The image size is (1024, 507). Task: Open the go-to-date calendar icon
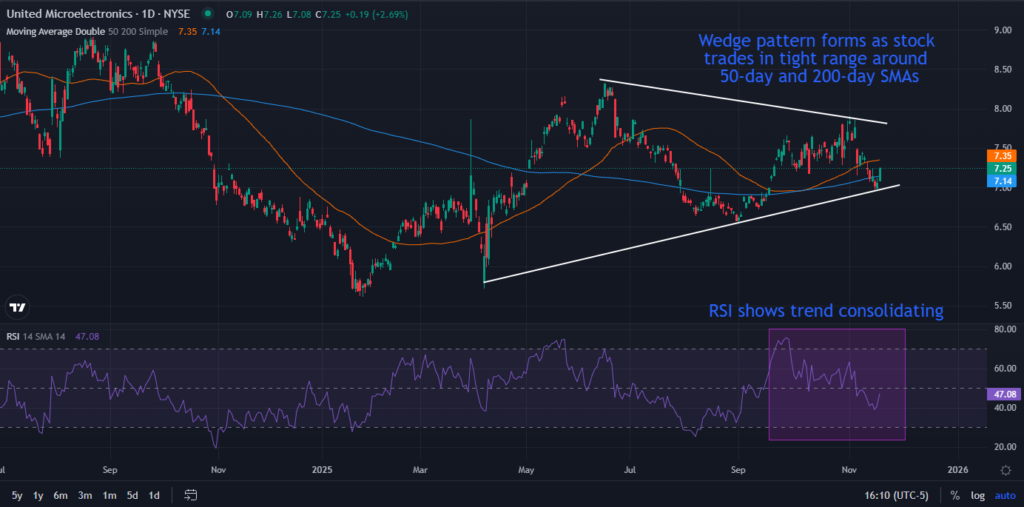[x=190, y=495]
